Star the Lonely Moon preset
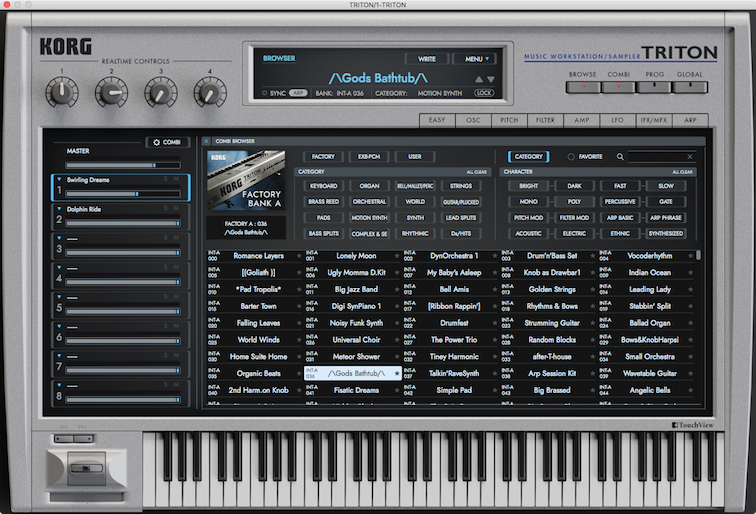This screenshot has height=514, width=756. (x=397, y=256)
